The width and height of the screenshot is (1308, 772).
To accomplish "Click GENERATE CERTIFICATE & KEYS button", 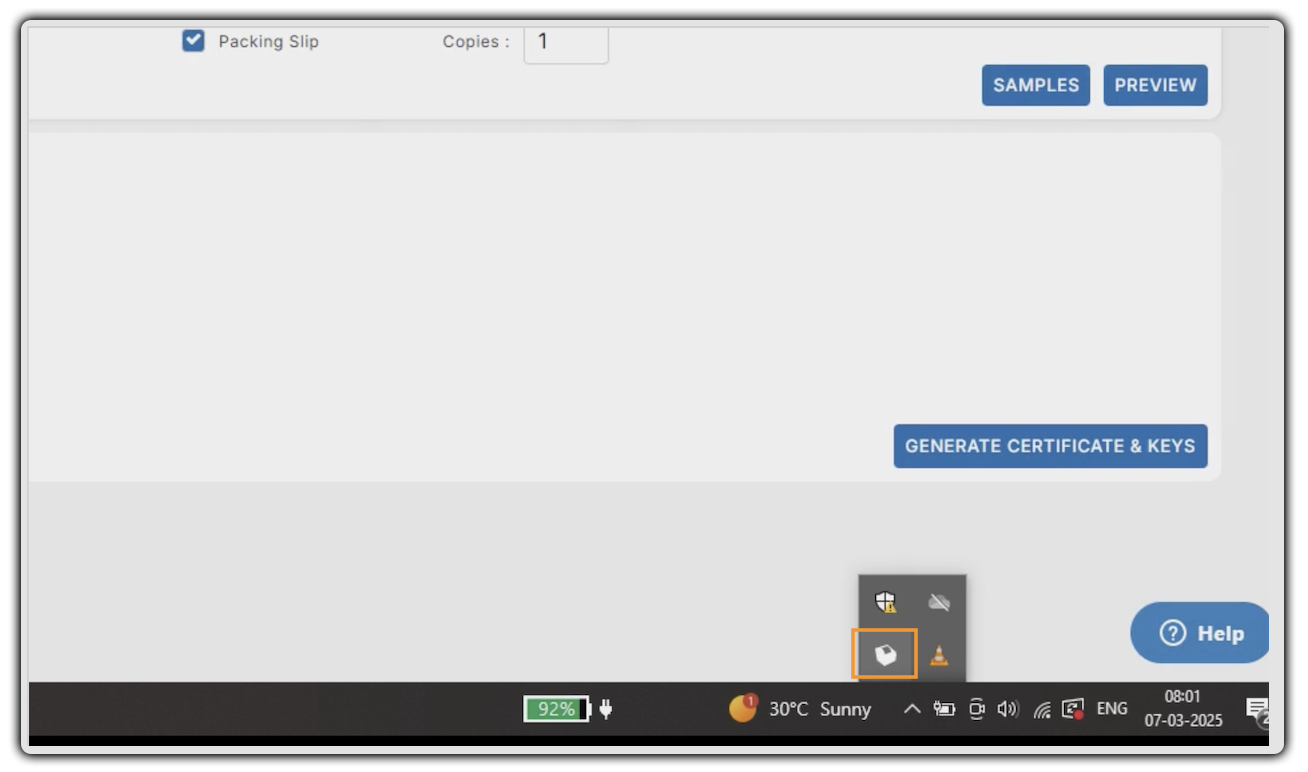I will pyautogui.click(x=1050, y=446).
